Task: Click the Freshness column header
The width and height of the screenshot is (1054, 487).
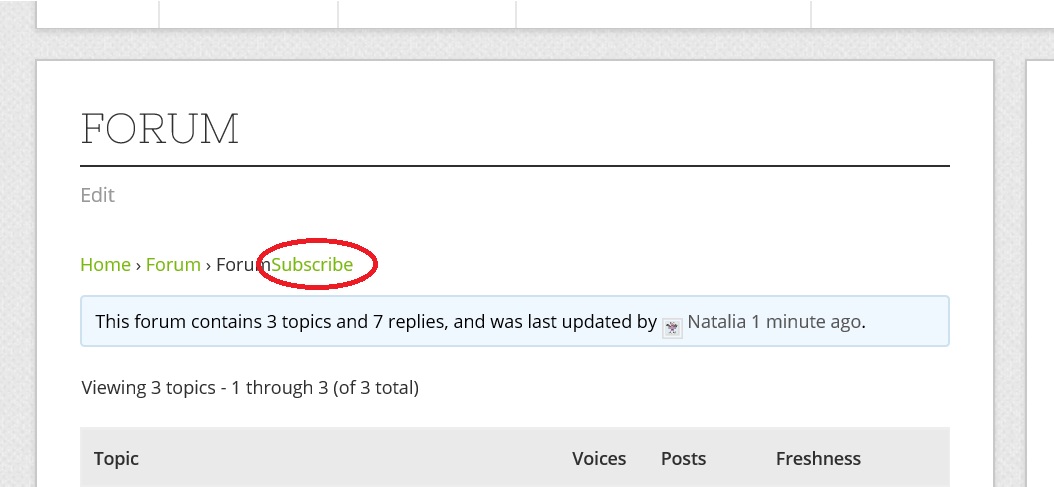Action: coord(818,459)
